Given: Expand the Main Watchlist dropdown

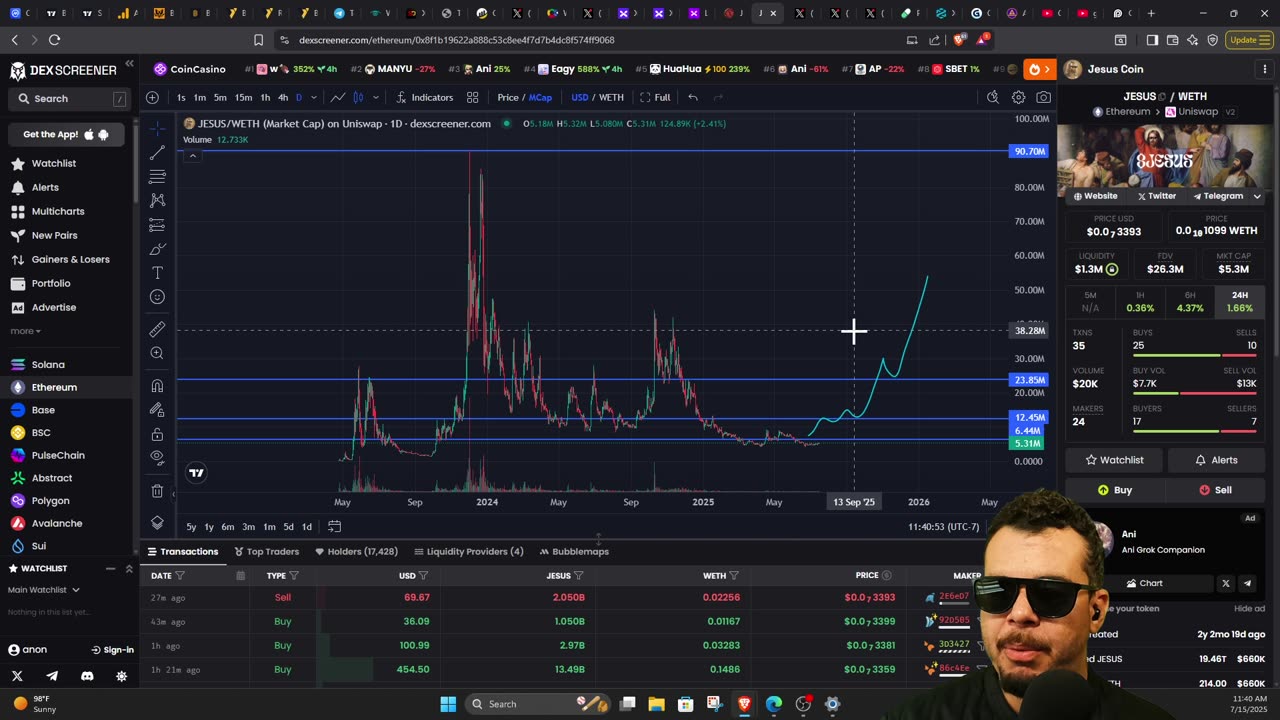Looking at the screenshot, I should 44,590.
